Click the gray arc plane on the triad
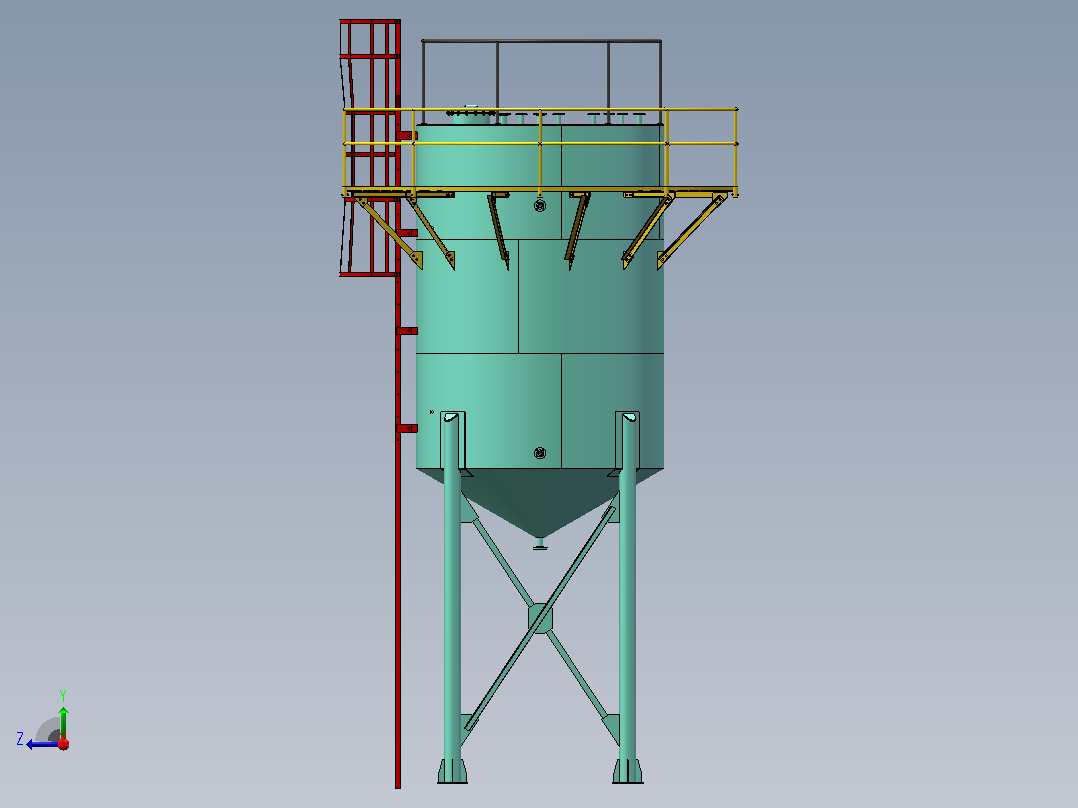Image resolution: width=1078 pixels, height=808 pixels. point(48,730)
